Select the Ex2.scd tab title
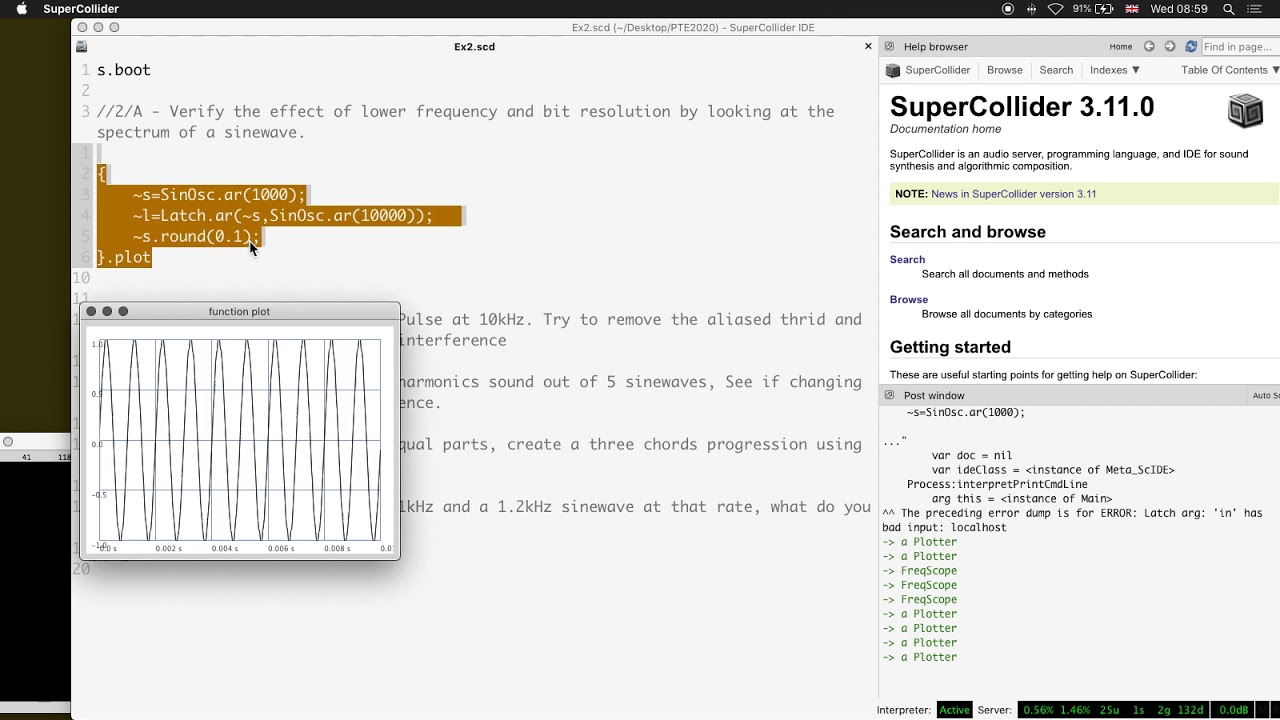Viewport: 1280px width, 720px height. pos(474,47)
